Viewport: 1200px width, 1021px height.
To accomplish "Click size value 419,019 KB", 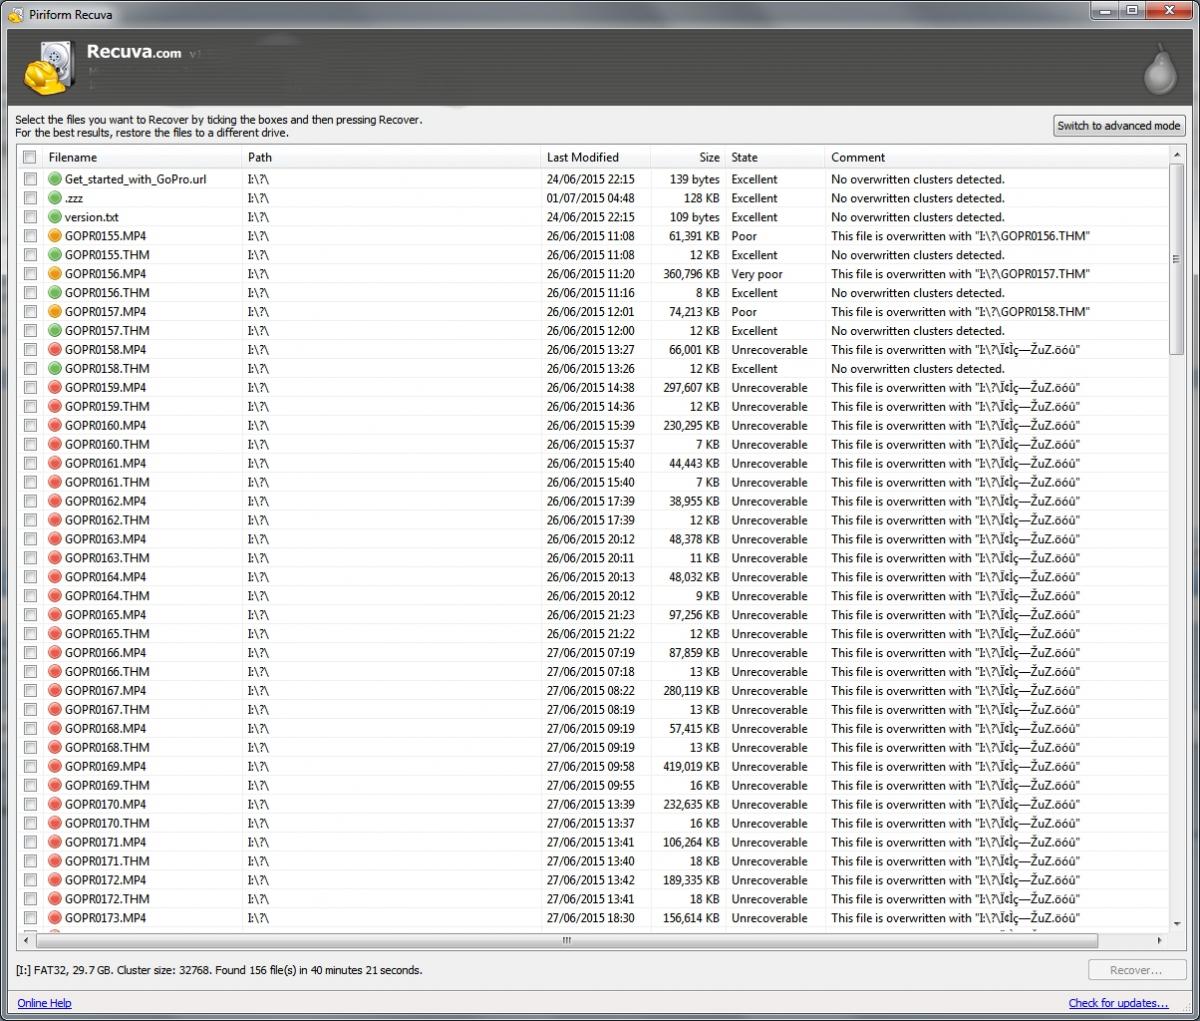I will [x=691, y=766].
